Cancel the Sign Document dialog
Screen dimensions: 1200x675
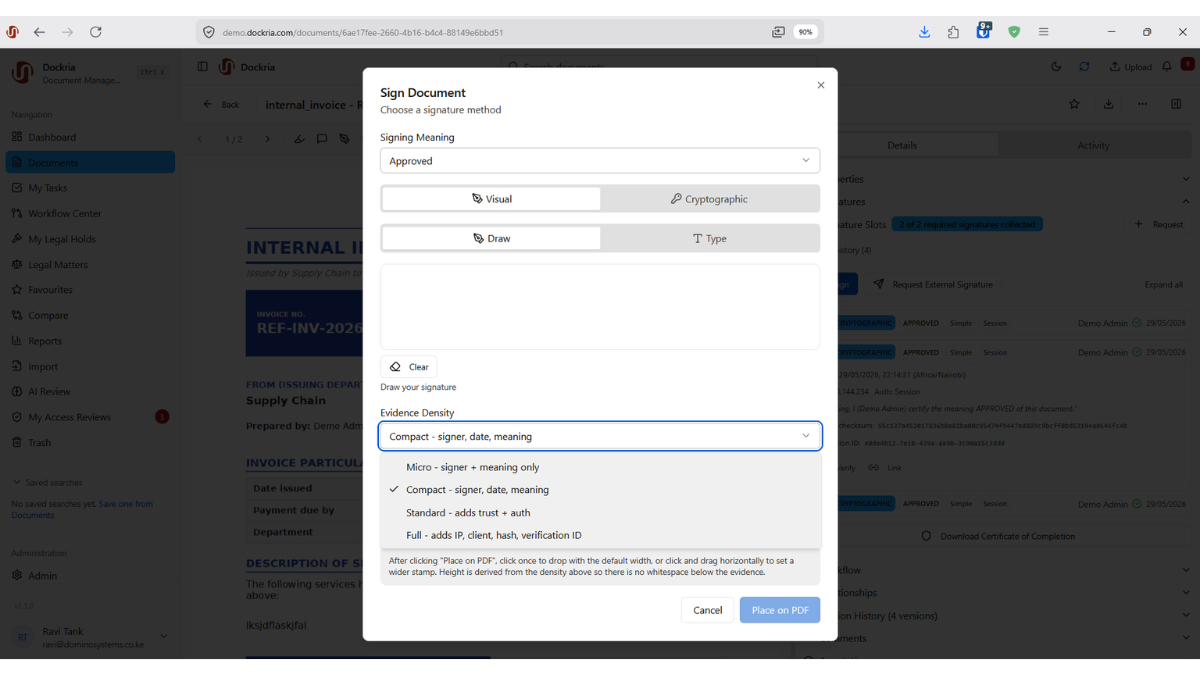[x=707, y=610]
